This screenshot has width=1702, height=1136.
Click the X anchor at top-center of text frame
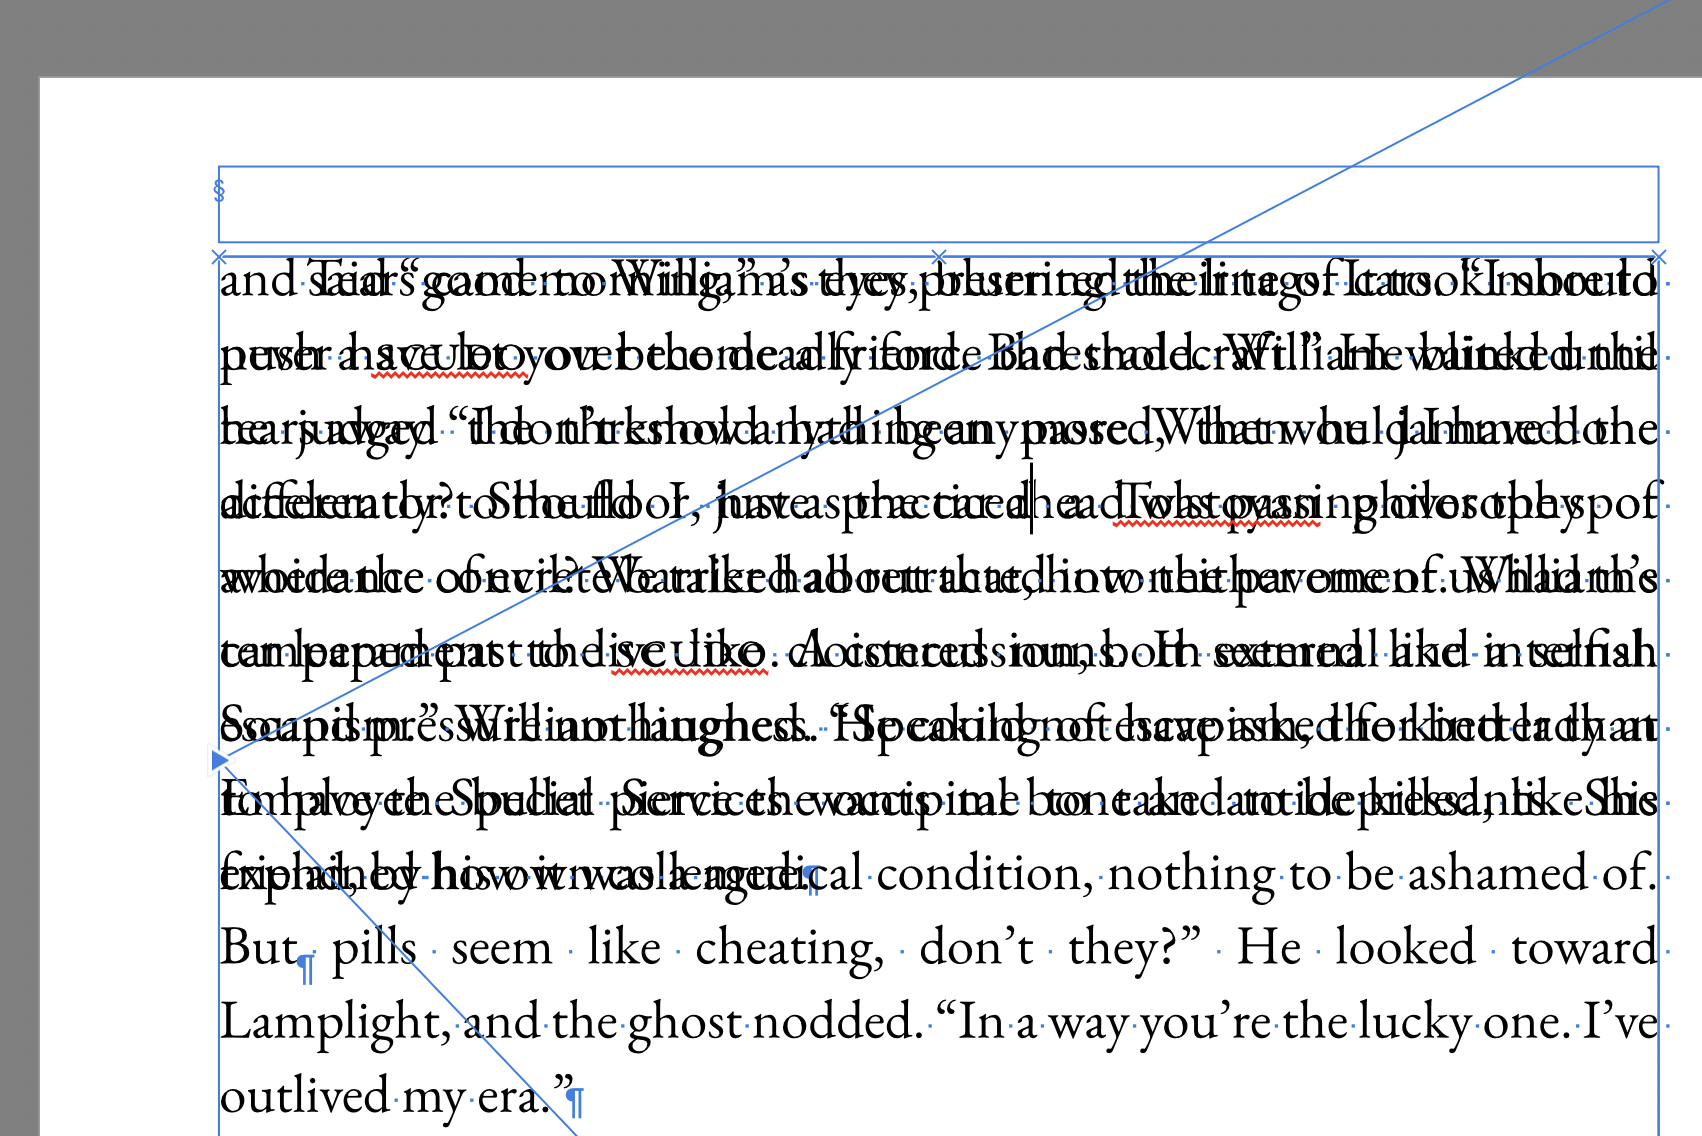pyautogui.click(x=938, y=258)
